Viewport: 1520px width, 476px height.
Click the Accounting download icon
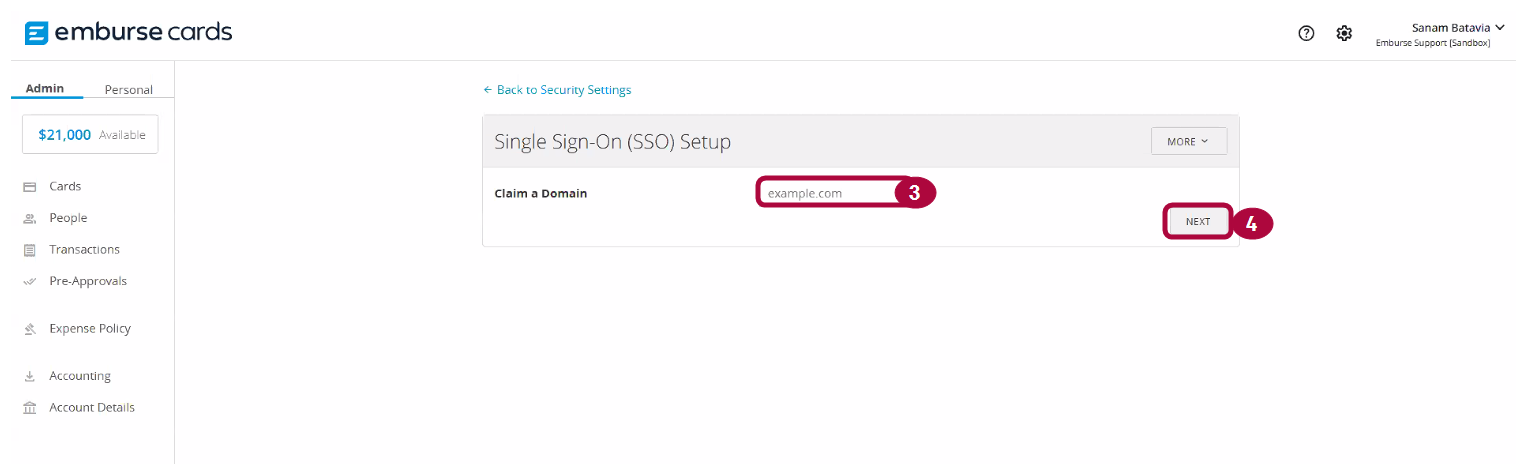[30, 377]
